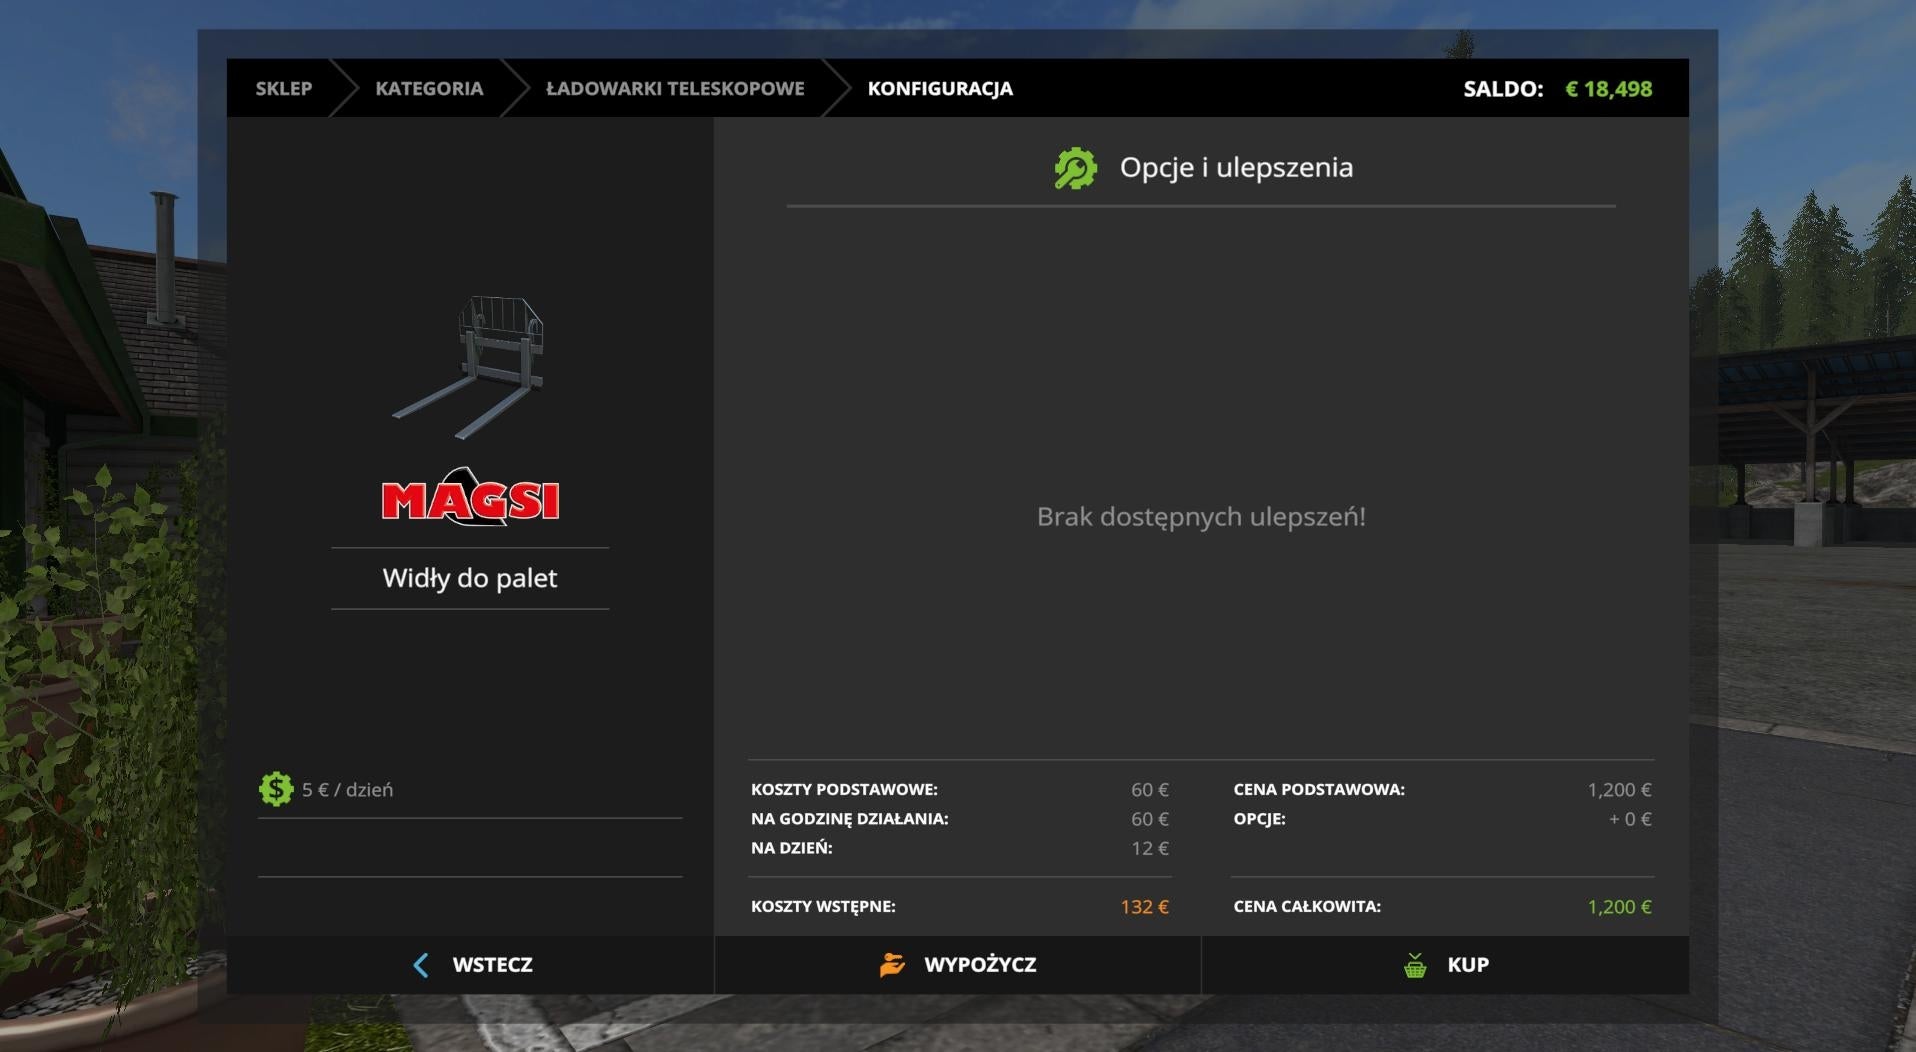Click the OPCJE: label

point(1259,818)
